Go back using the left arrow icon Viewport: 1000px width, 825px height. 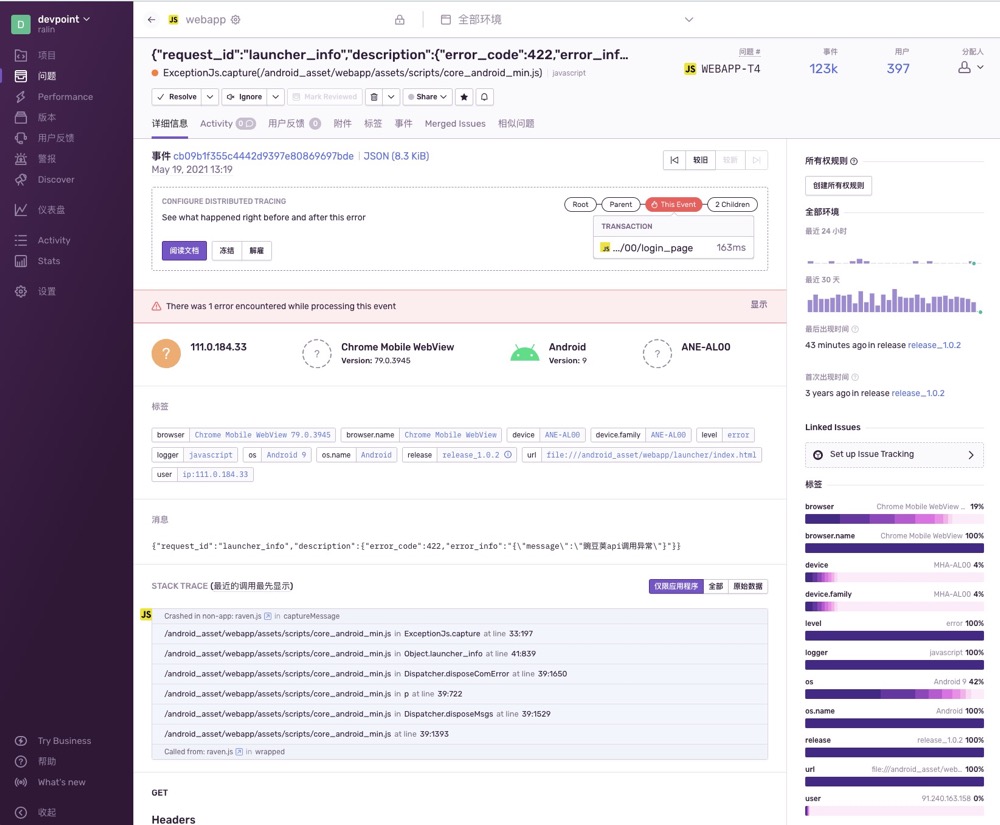pos(151,19)
